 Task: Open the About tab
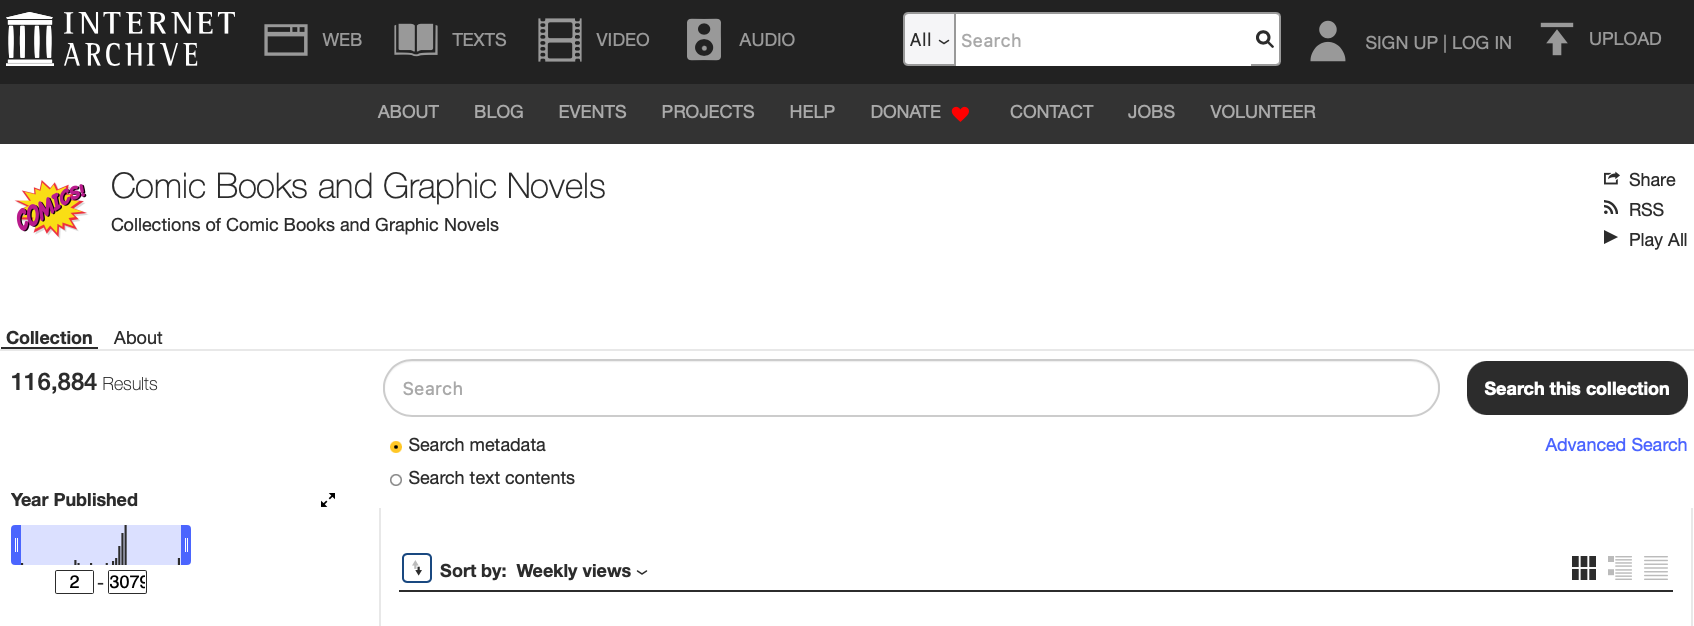138,338
